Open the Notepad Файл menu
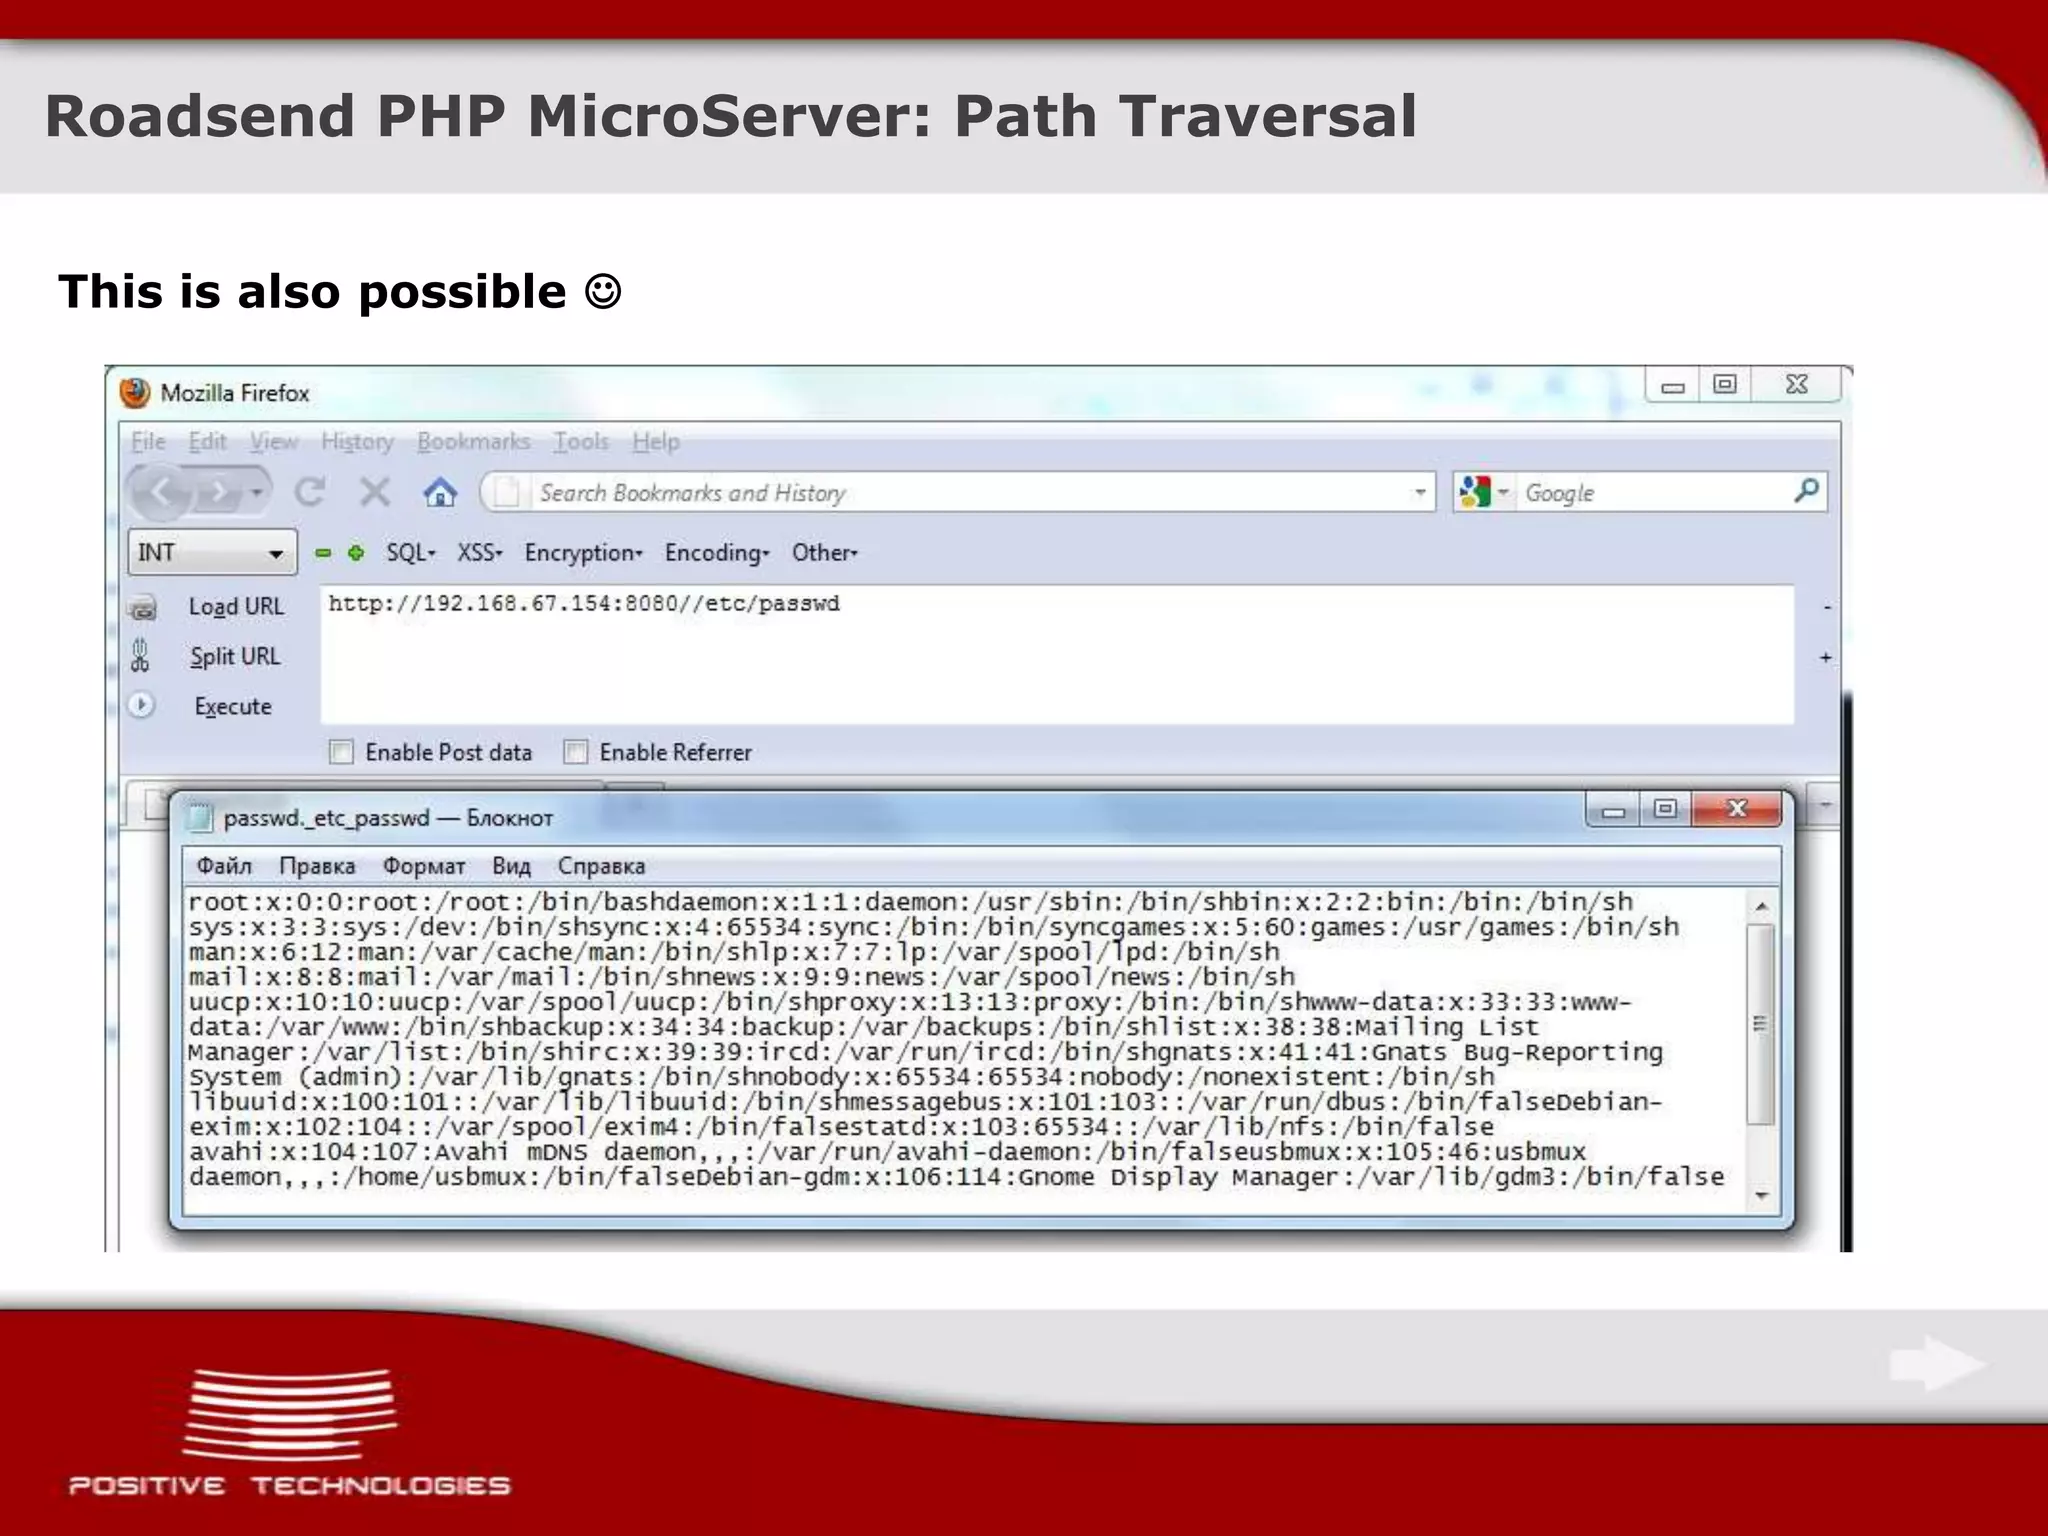 224,866
